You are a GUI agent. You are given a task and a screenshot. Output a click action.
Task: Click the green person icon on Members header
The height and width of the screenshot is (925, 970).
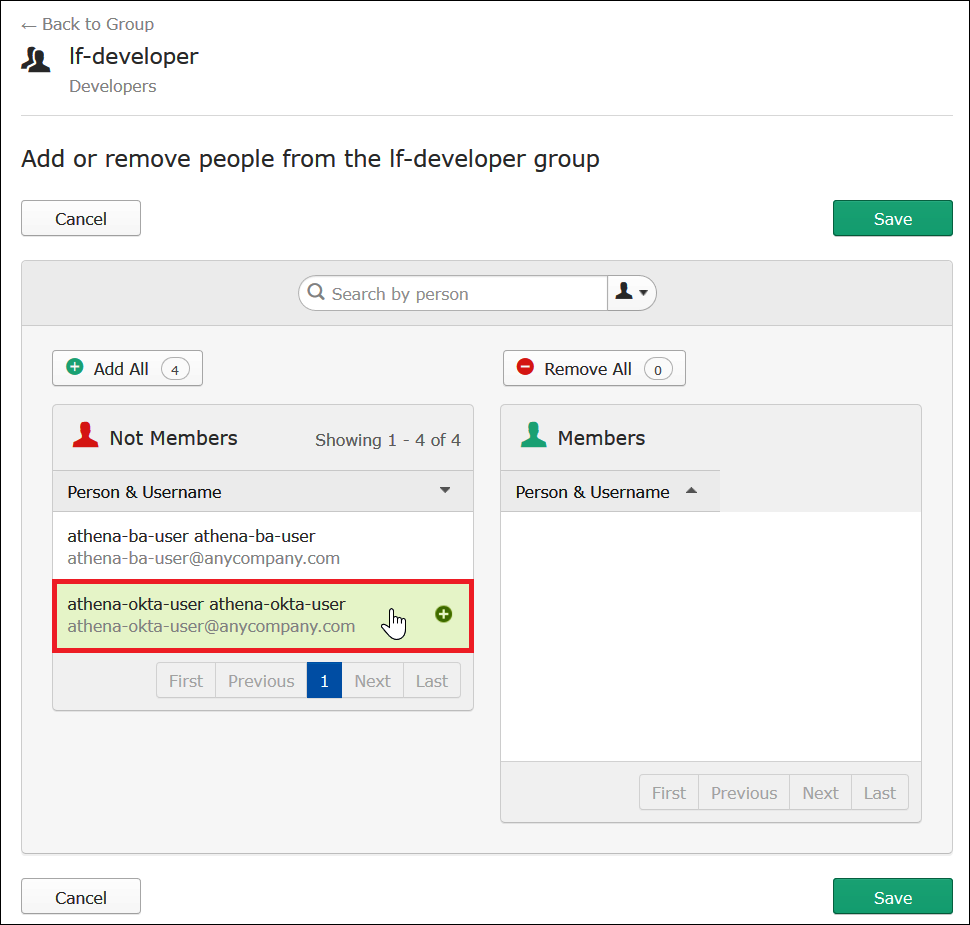pyautogui.click(x=533, y=434)
